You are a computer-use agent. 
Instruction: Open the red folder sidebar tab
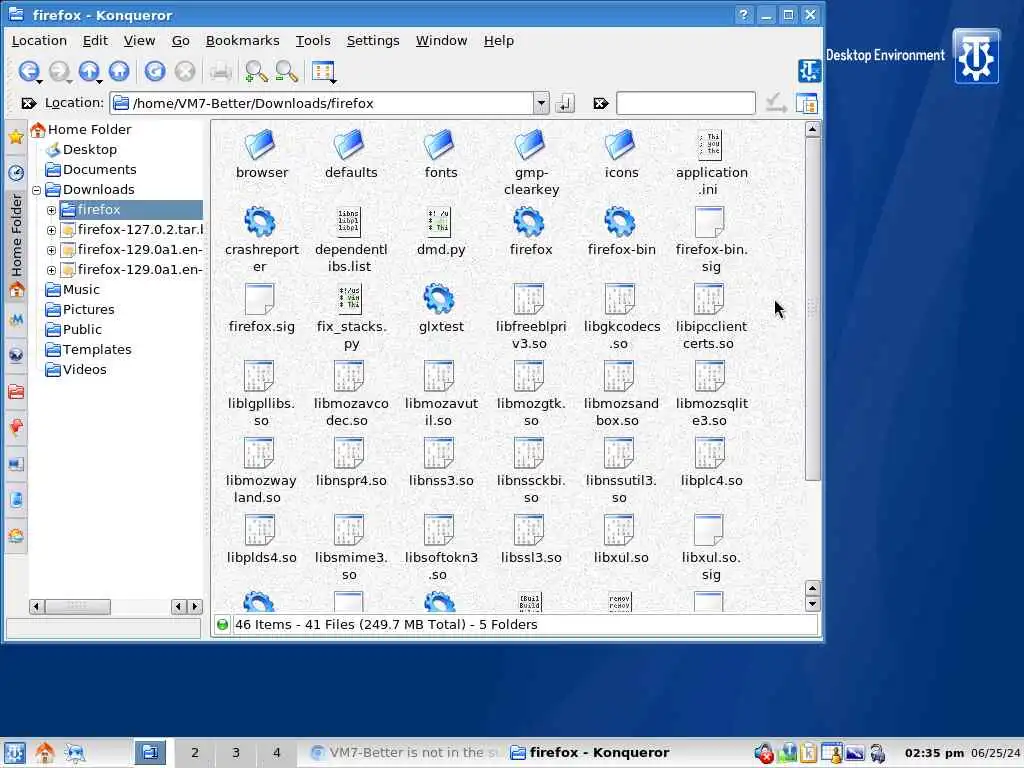[16, 391]
